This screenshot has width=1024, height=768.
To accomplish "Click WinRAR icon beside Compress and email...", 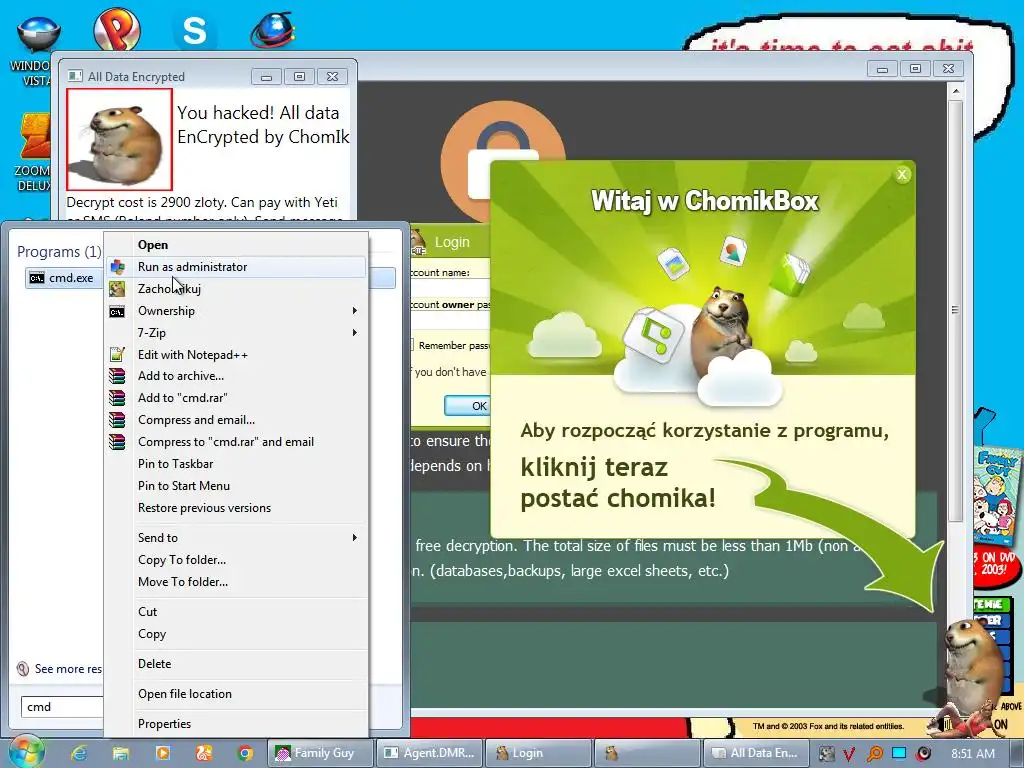I will (117, 420).
